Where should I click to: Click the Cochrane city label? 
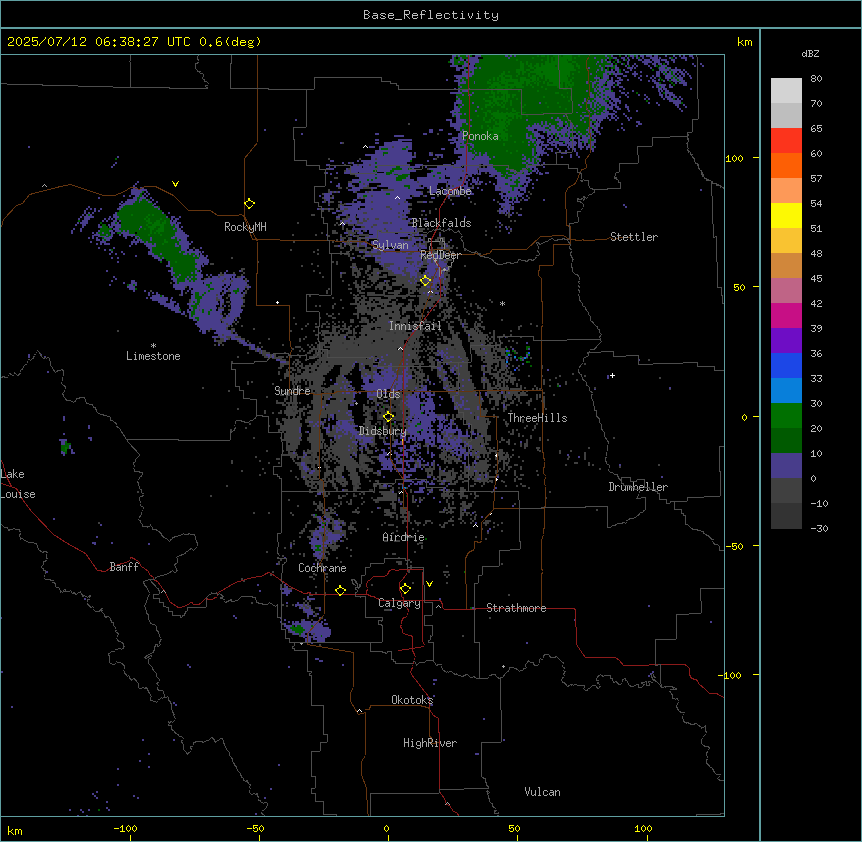[x=322, y=568]
